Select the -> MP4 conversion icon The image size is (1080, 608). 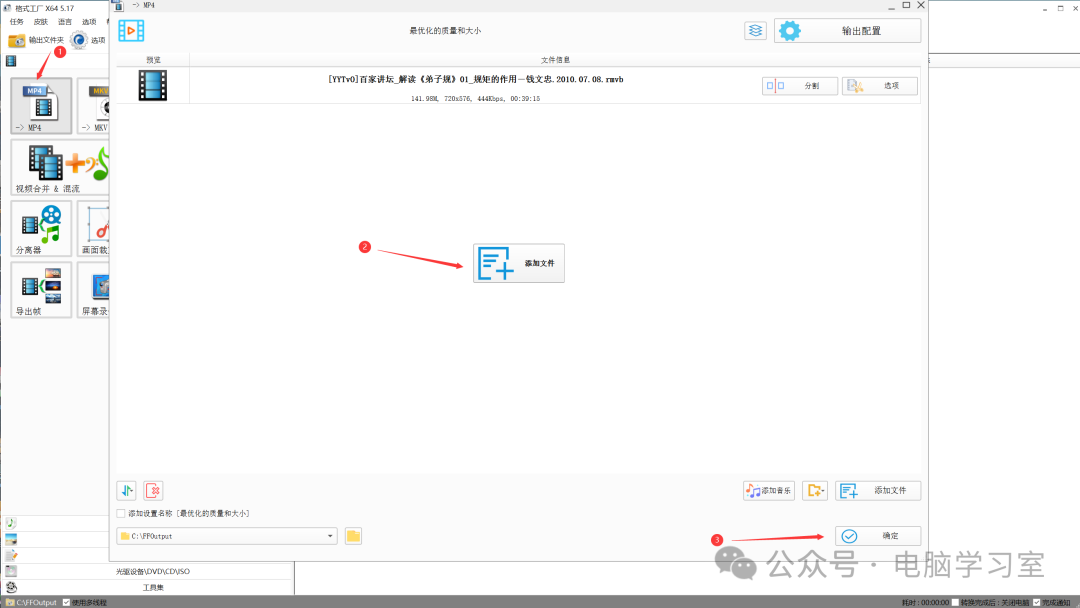pyautogui.click(x=41, y=106)
